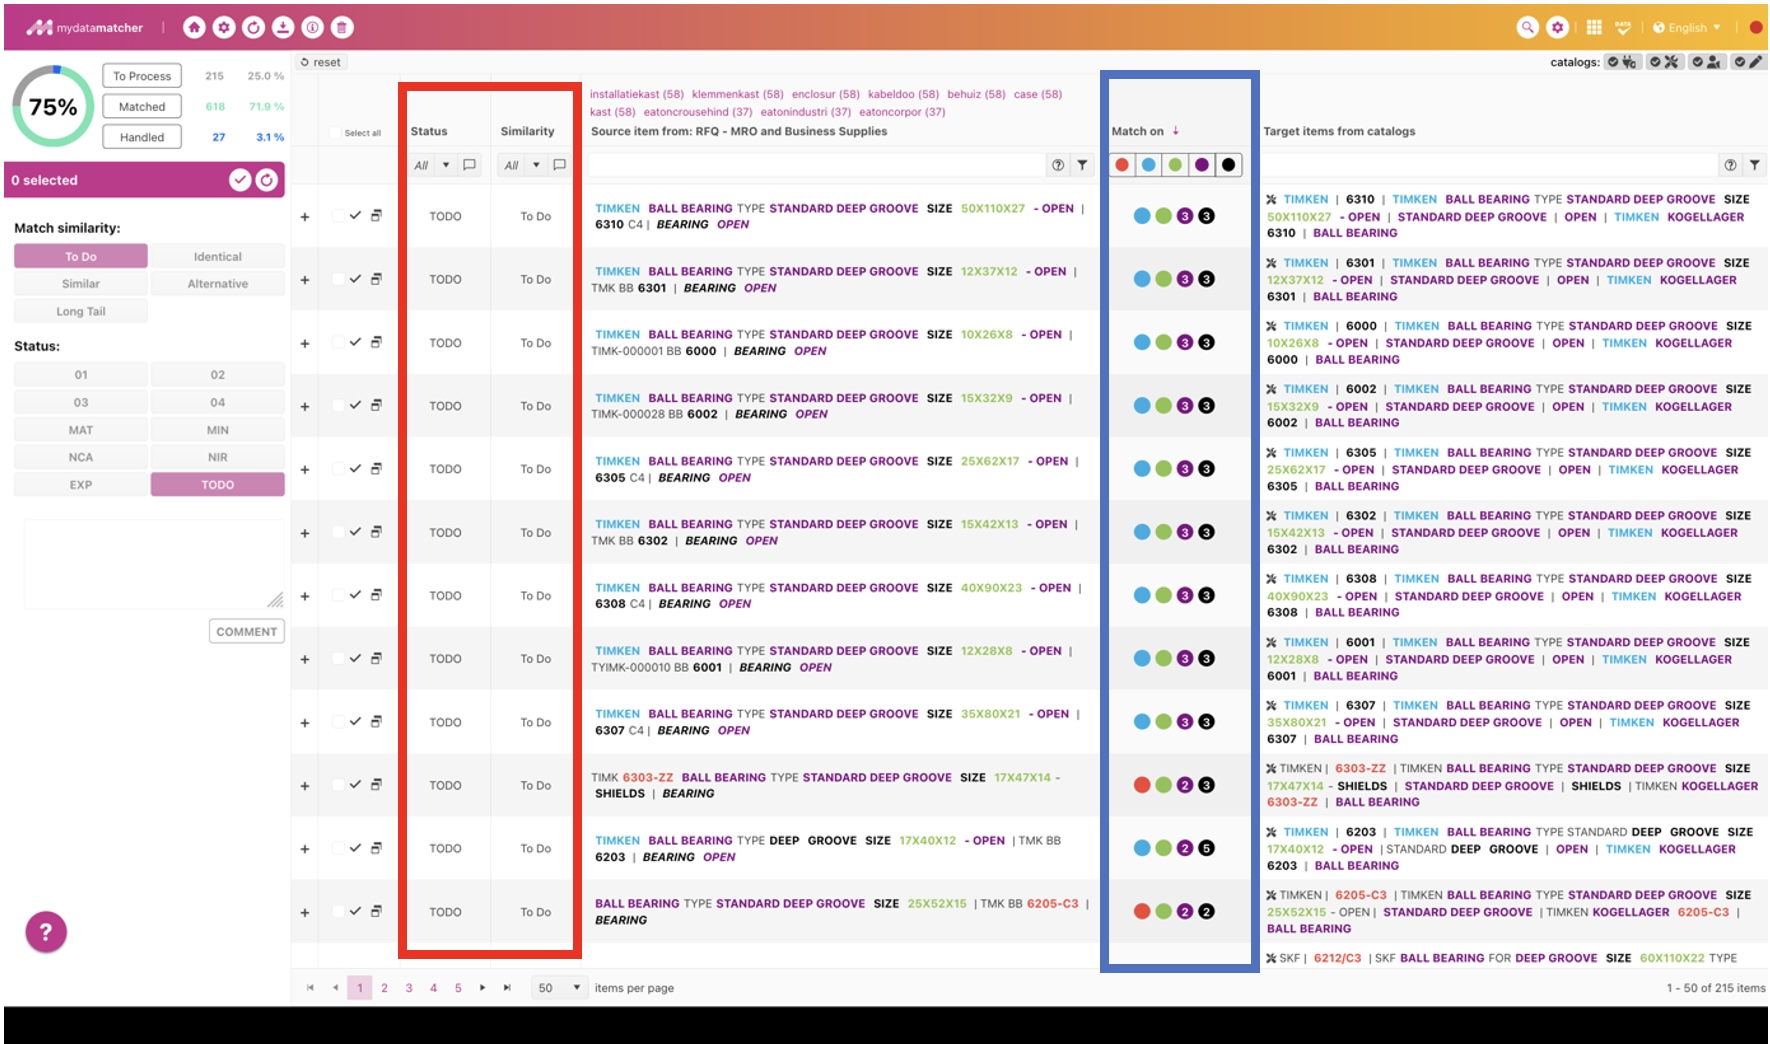This screenshot has width=1770, height=1044.
Task: Go to page 3 in the pager
Action: coord(409,988)
